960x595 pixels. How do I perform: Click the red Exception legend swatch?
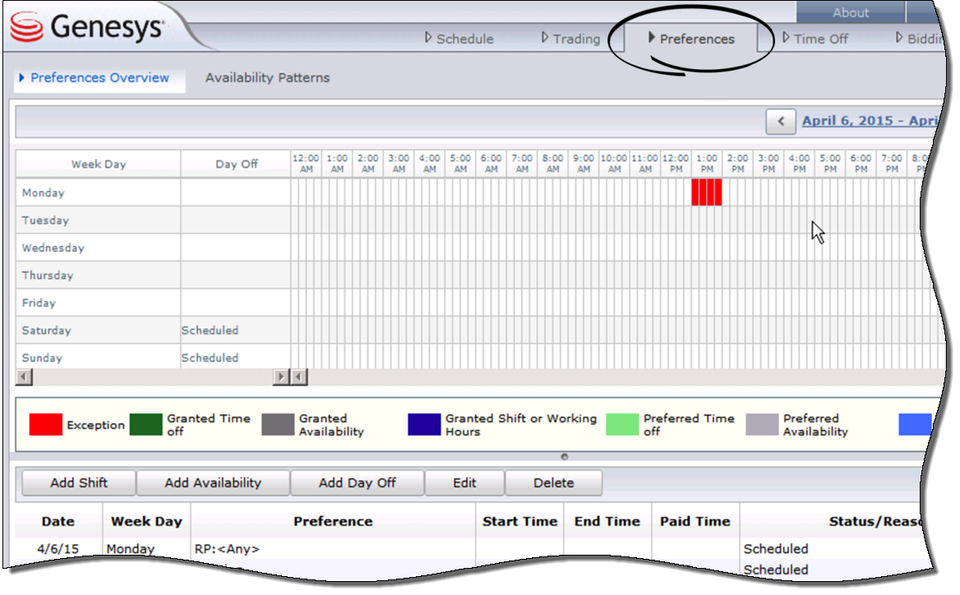click(45, 424)
